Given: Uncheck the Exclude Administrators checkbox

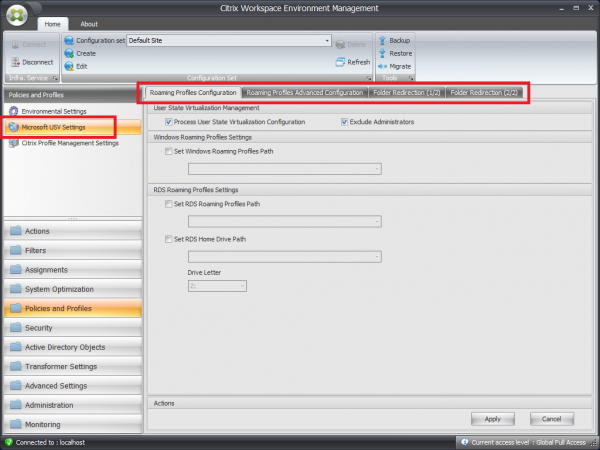Looking at the screenshot, I should [x=345, y=122].
